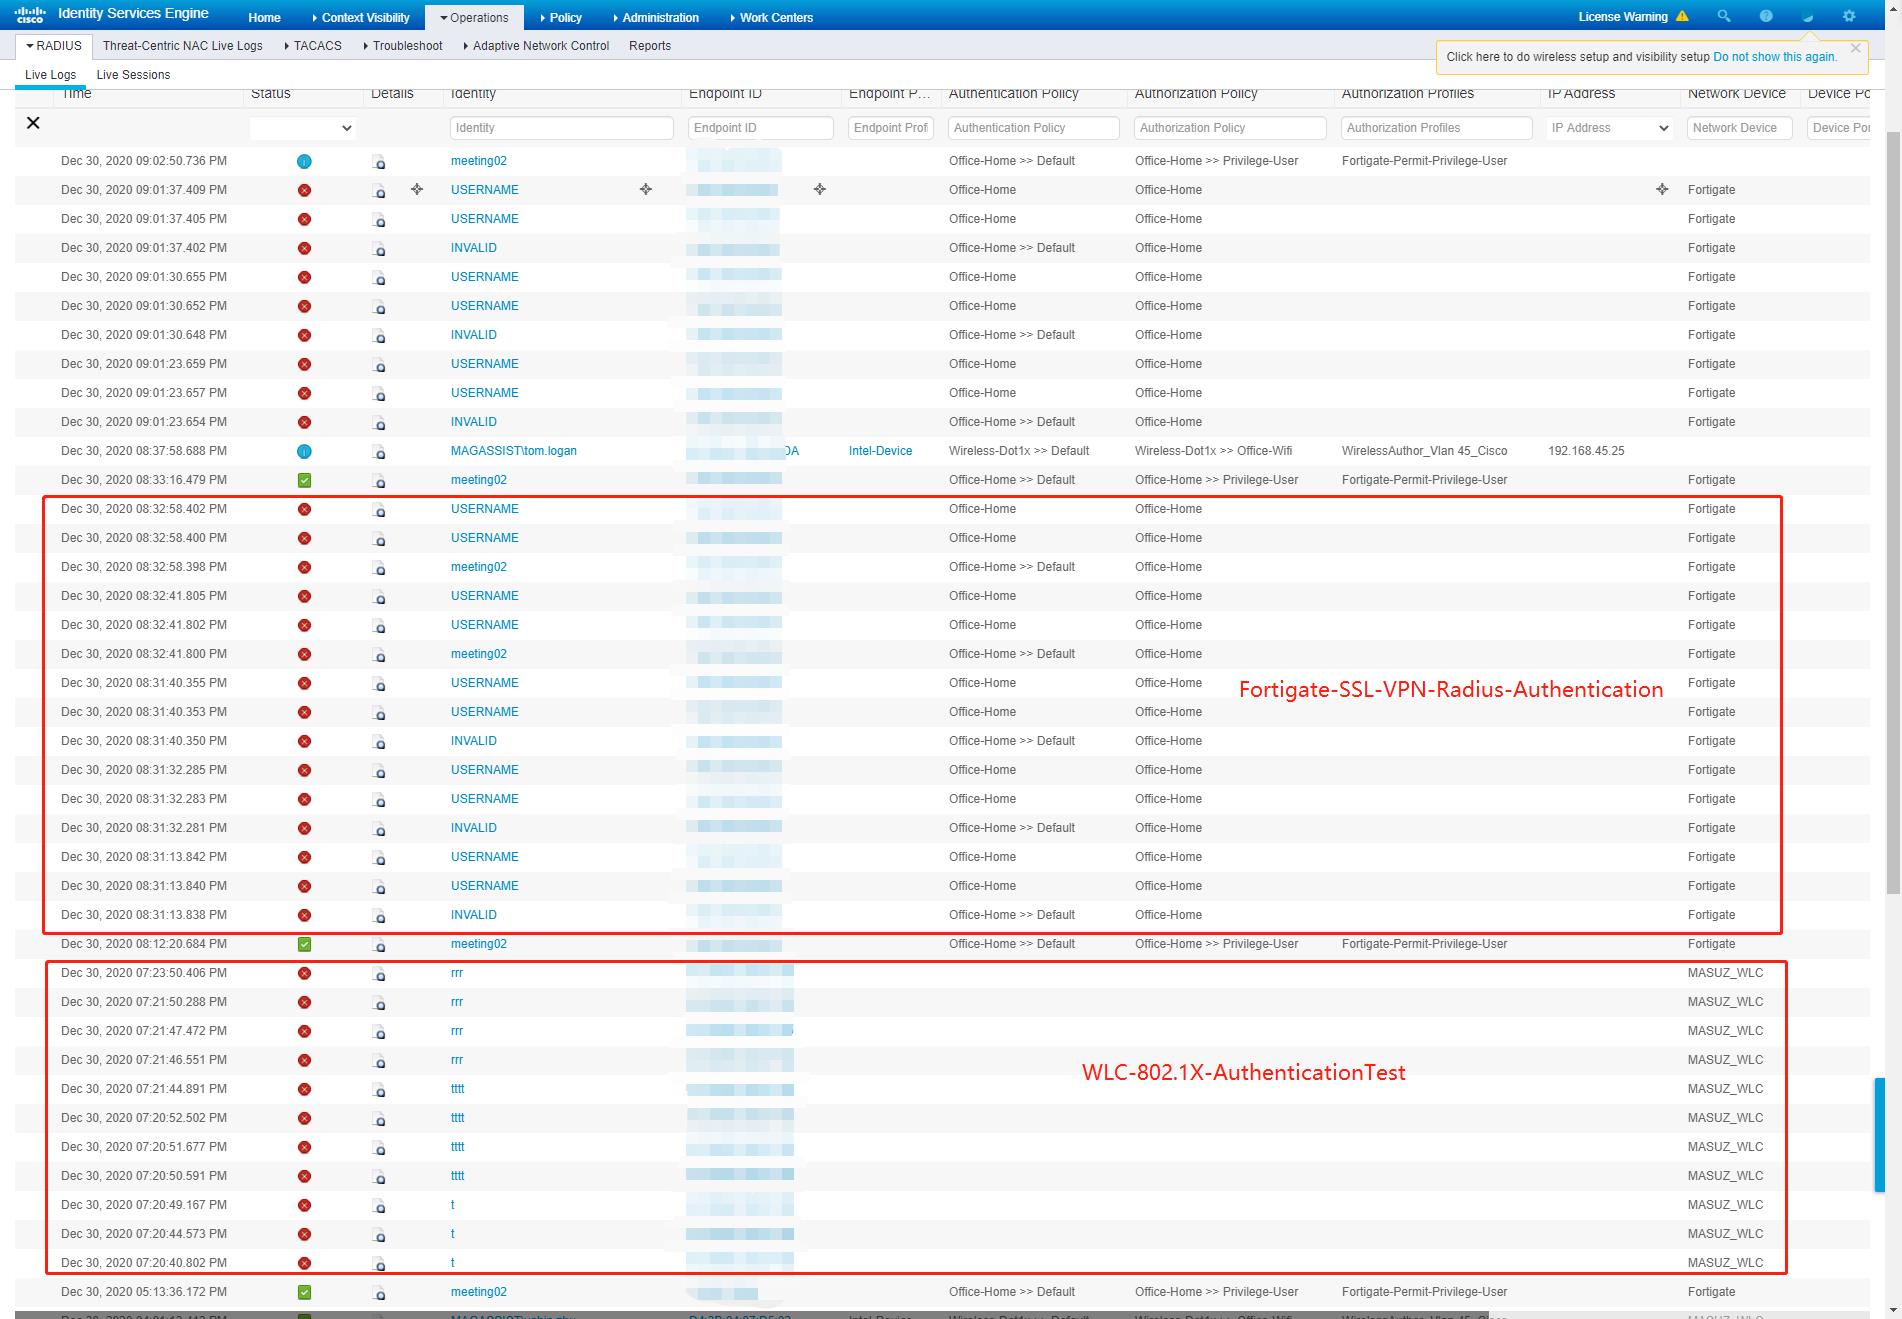Click failed status icon at 07:20:40.802 PM
Image resolution: width=1902 pixels, height=1319 pixels.
pos(305,1263)
